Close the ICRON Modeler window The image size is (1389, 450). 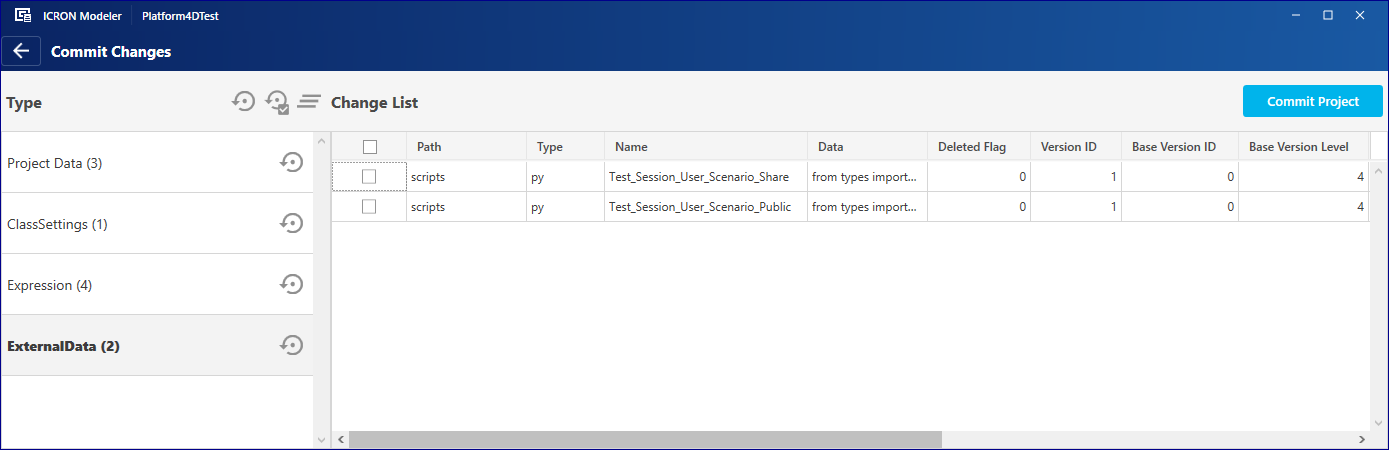(1359, 15)
